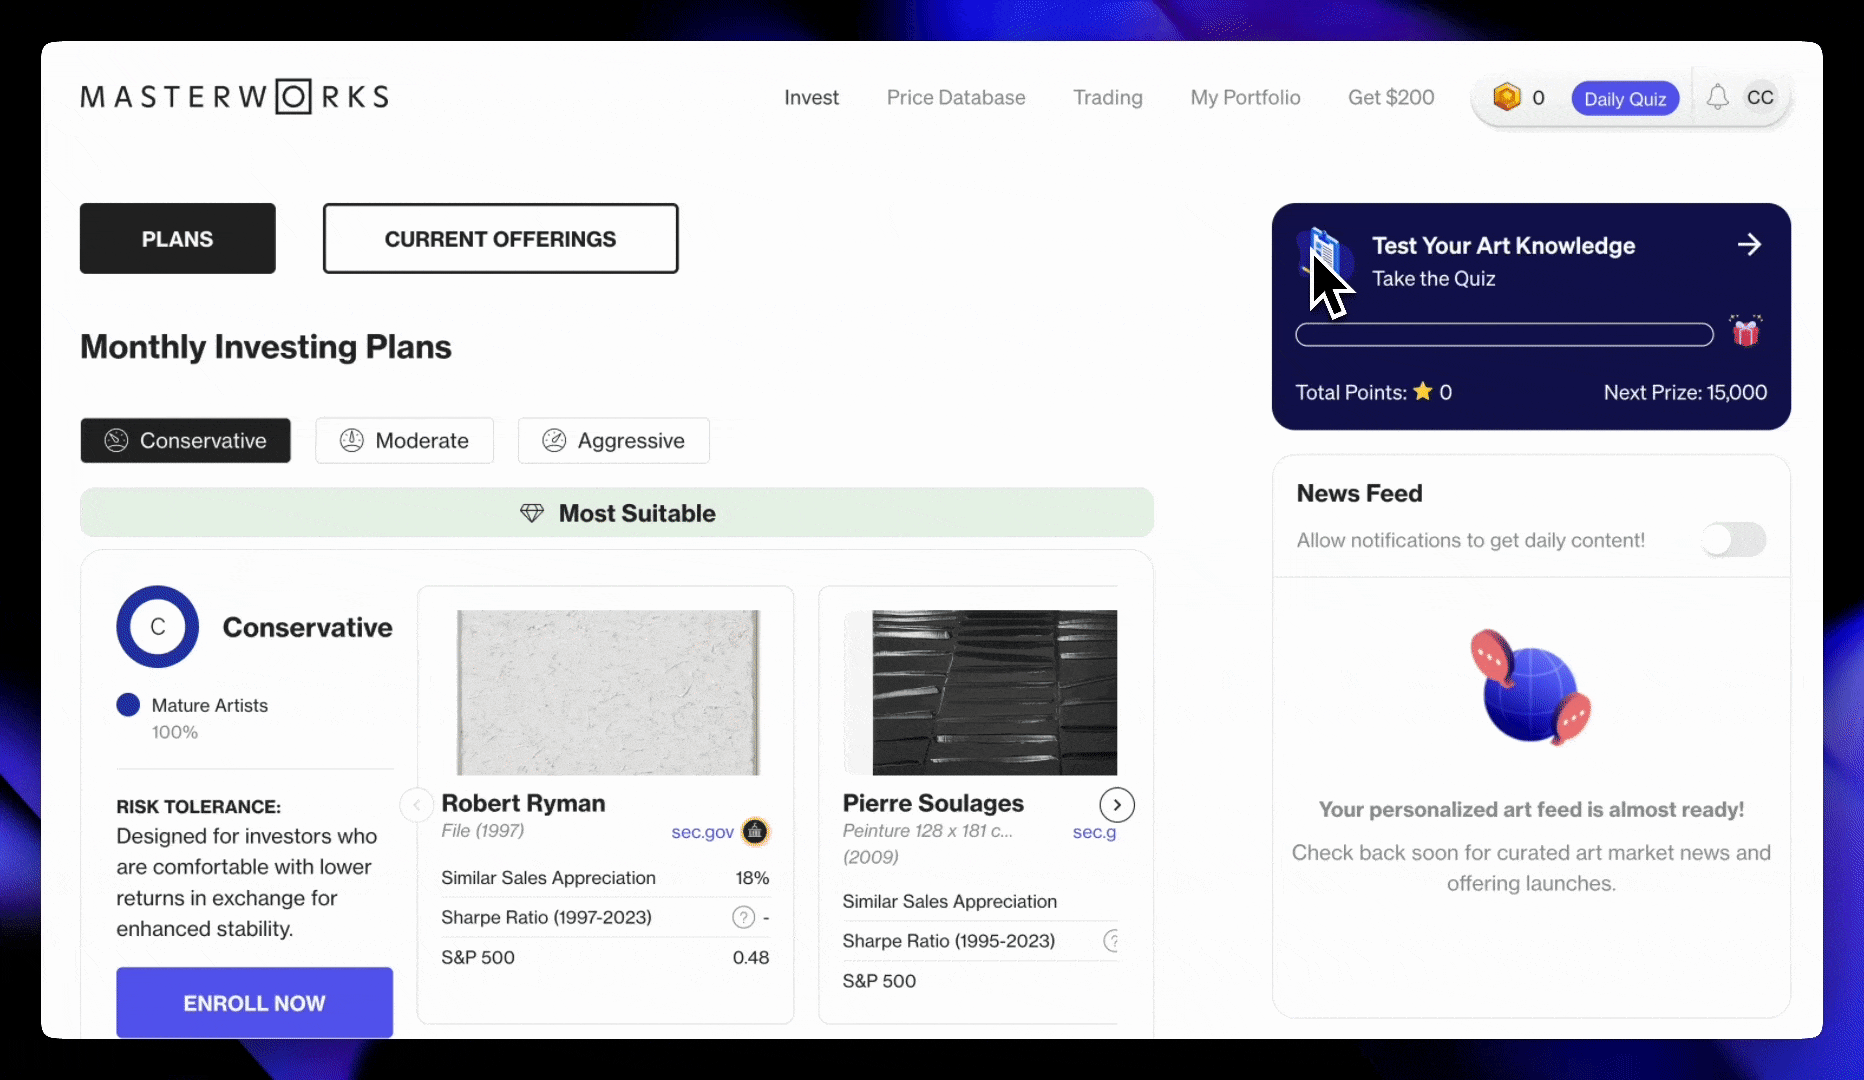Click the gold coin points icon
This screenshot has height=1080, width=1864.
pyautogui.click(x=1506, y=97)
